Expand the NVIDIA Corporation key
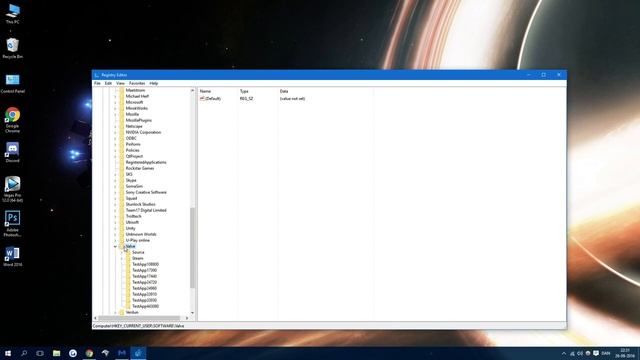 (x=116, y=132)
